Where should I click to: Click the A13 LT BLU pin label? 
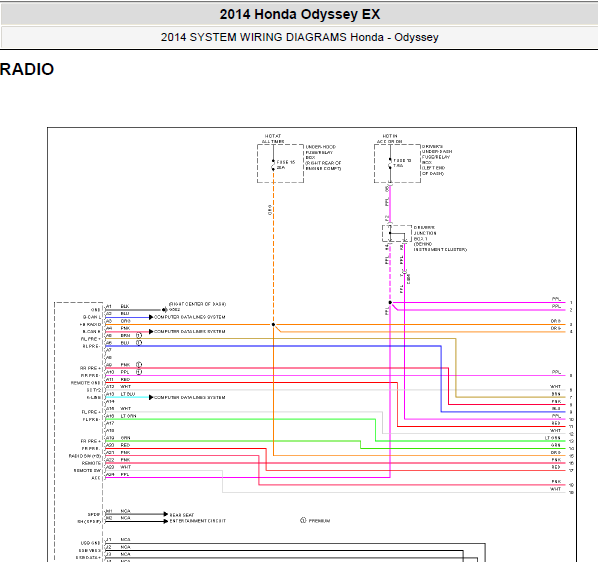click(x=120, y=394)
